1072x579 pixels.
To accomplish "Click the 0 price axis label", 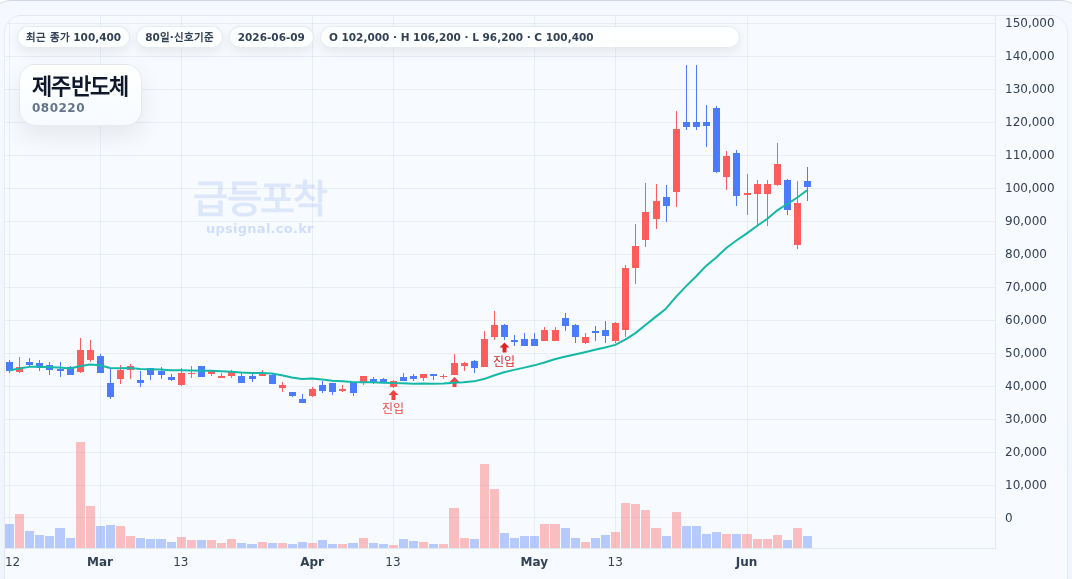I will point(1008,517).
